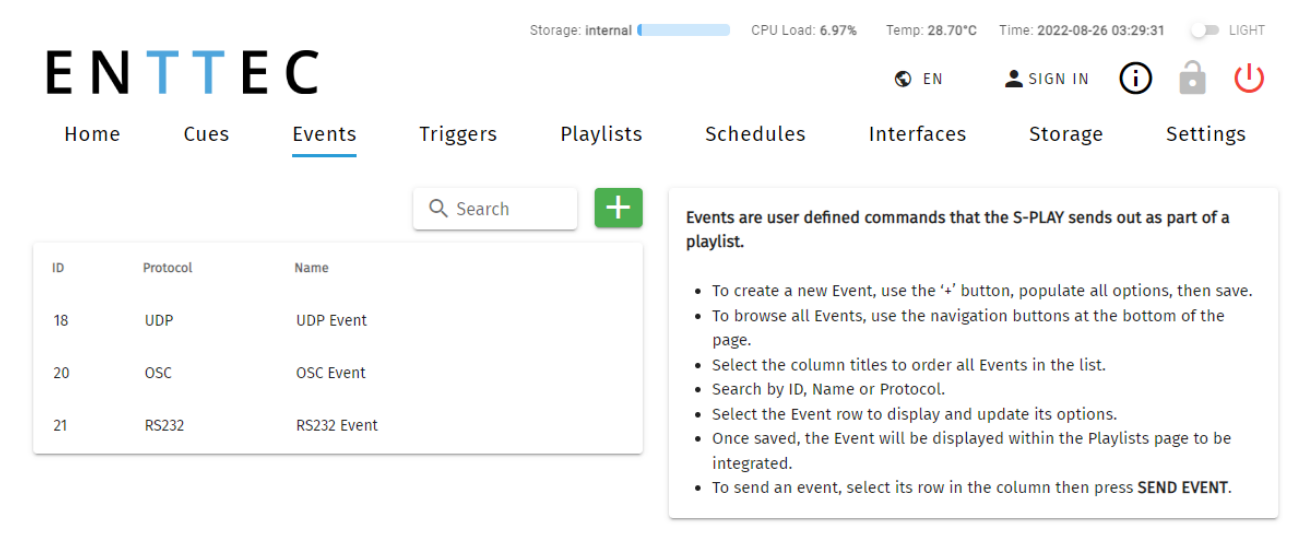Open the circled info icon
The width and height of the screenshot is (1308, 540).
1135,78
